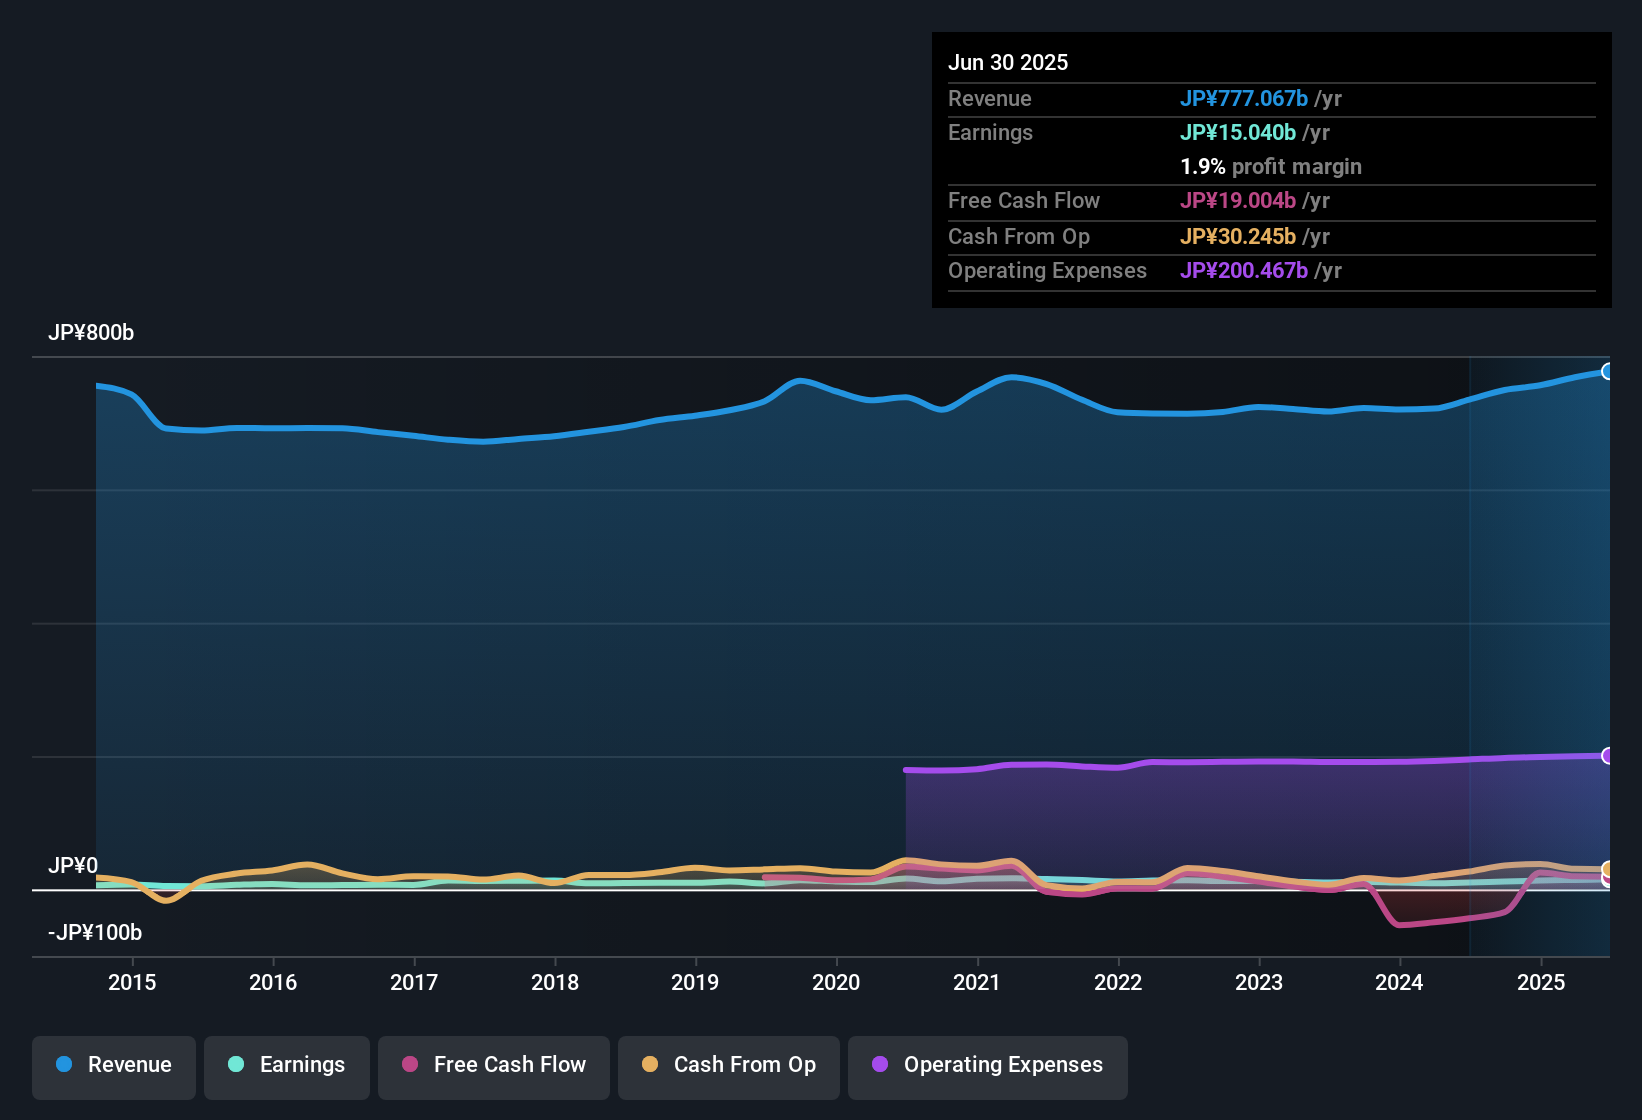
Task: Click the orange Cash From Op legend dot
Action: click(649, 1065)
